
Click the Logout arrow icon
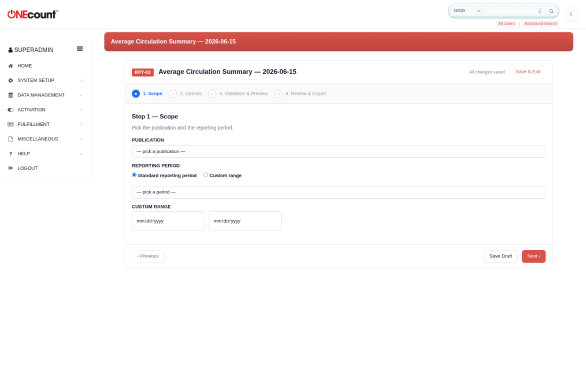(x=10, y=168)
